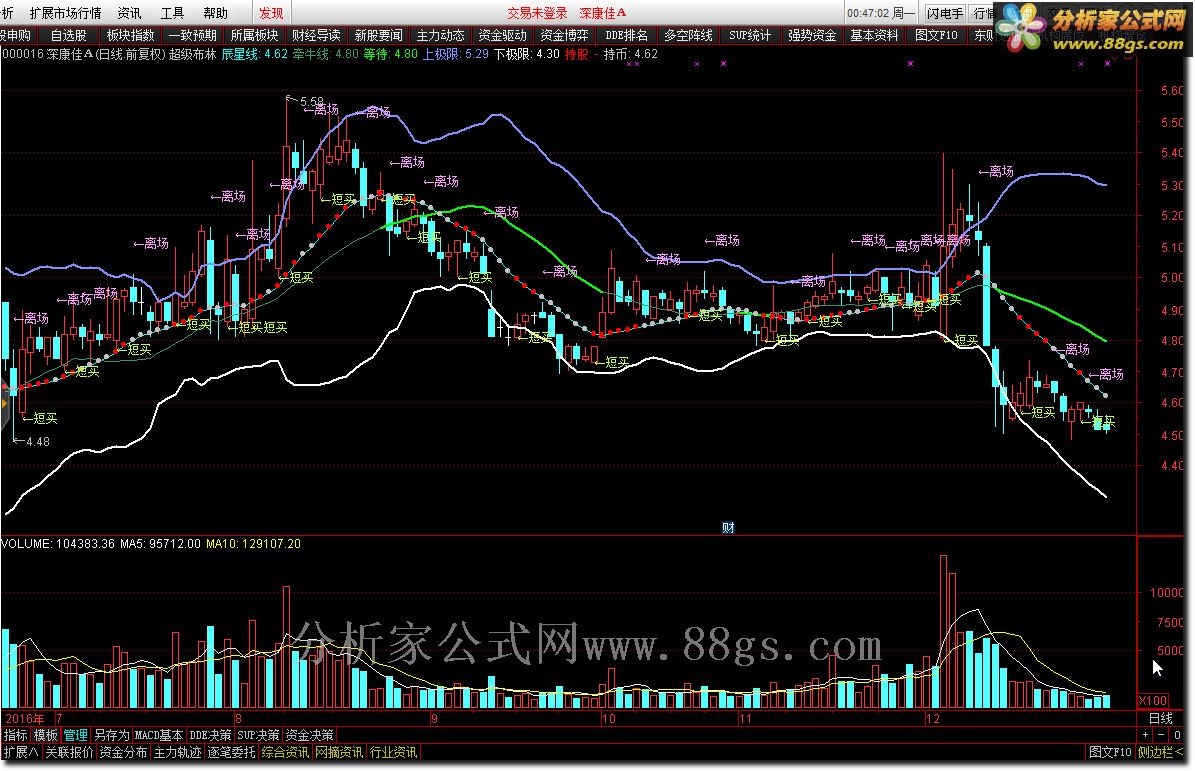Select the DDE决策 template tab
Screen dimensions: 1195x771
[x=210, y=735]
